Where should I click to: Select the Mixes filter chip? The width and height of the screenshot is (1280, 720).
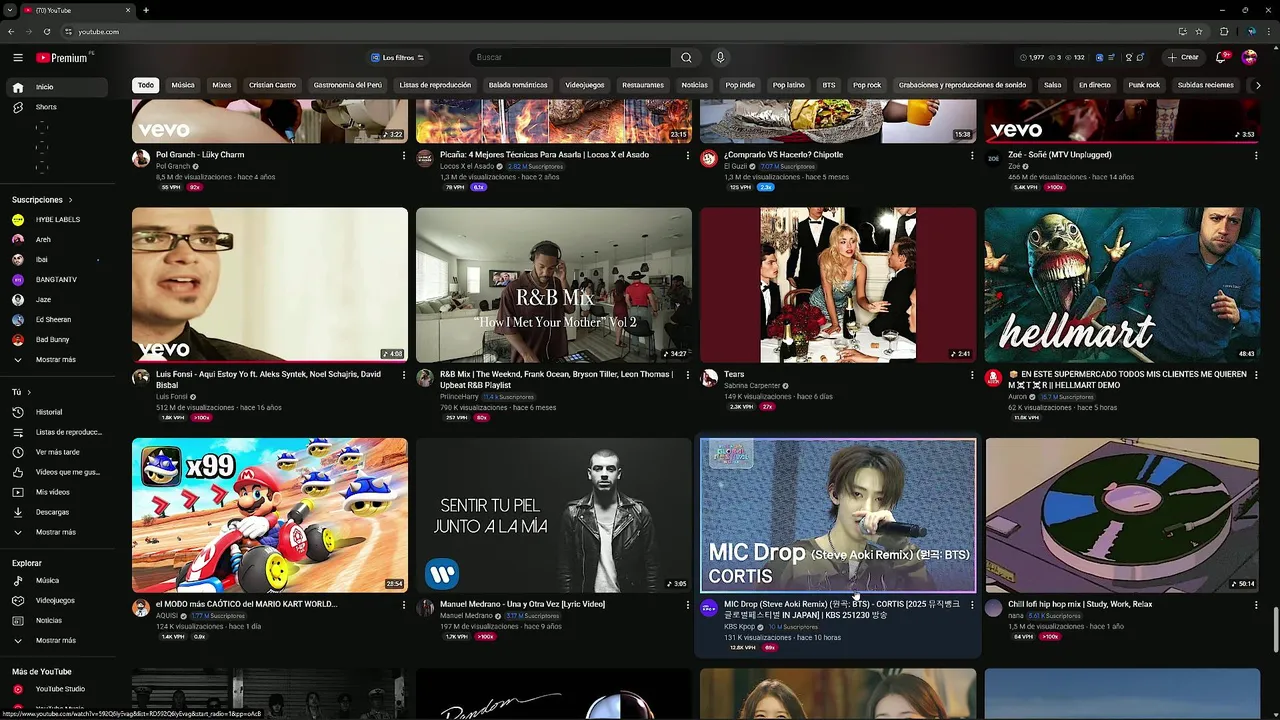coord(222,85)
